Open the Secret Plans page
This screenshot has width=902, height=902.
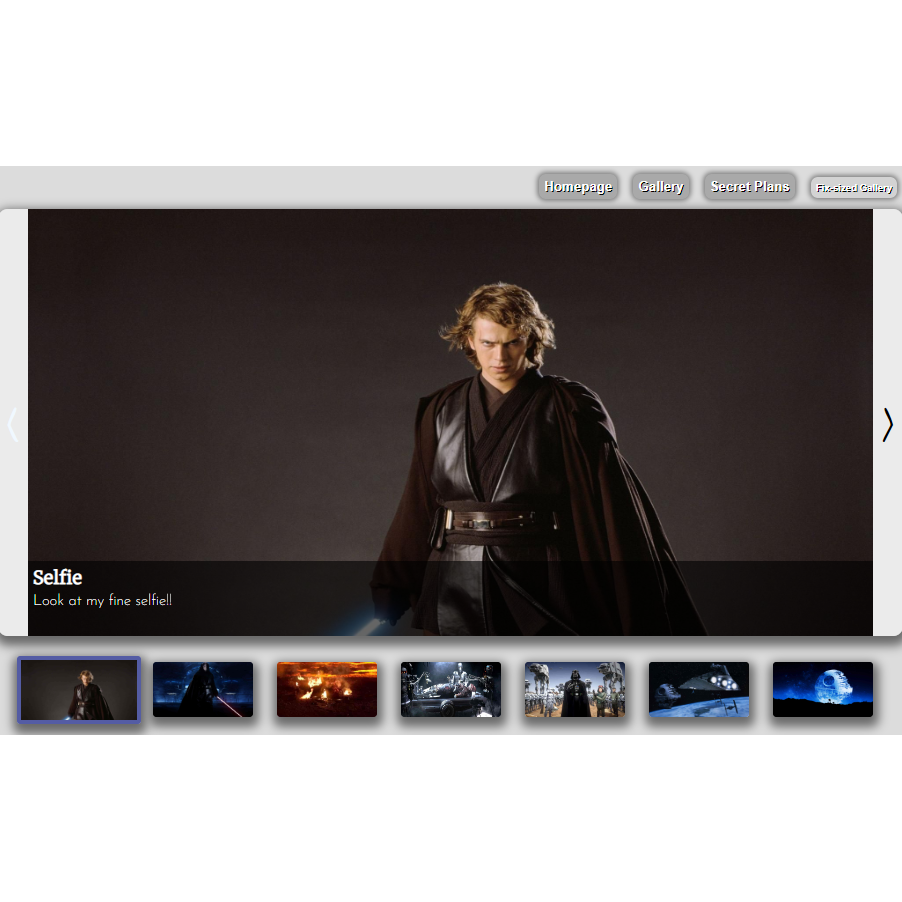tap(750, 187)
